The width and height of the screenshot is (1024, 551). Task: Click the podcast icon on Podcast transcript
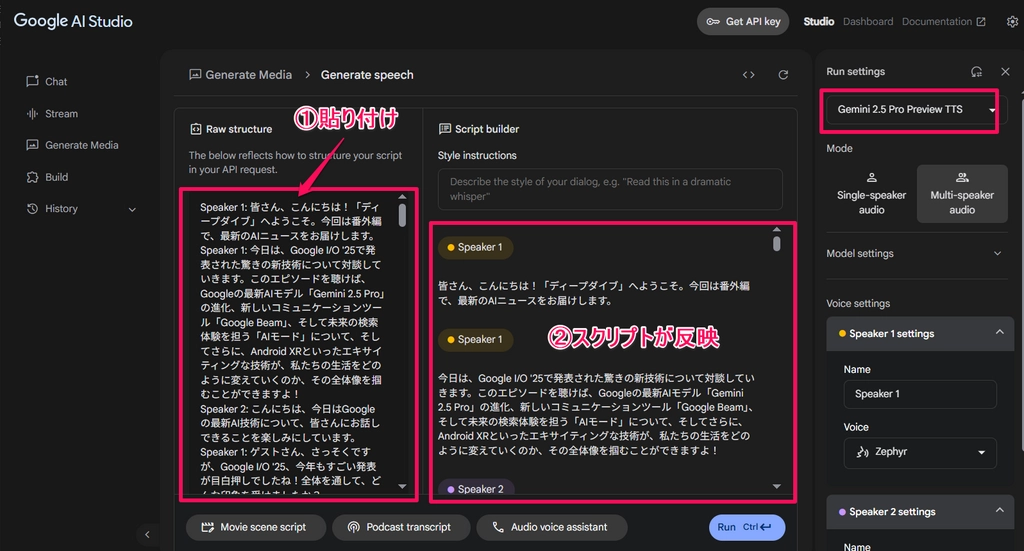pos(353,527)
